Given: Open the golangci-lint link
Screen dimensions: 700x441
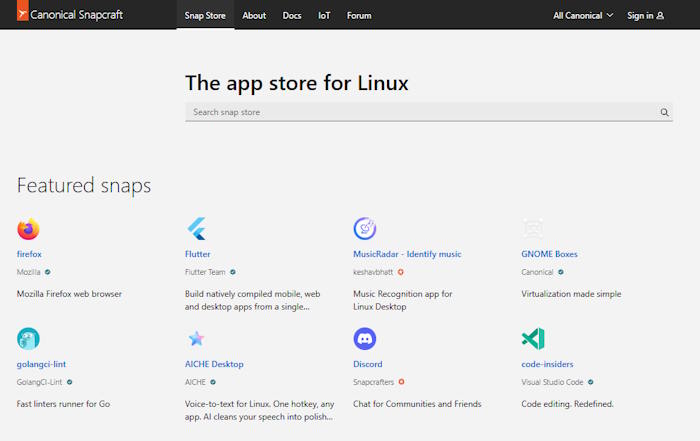Looking at the screenshot, I should pos(41,364).
